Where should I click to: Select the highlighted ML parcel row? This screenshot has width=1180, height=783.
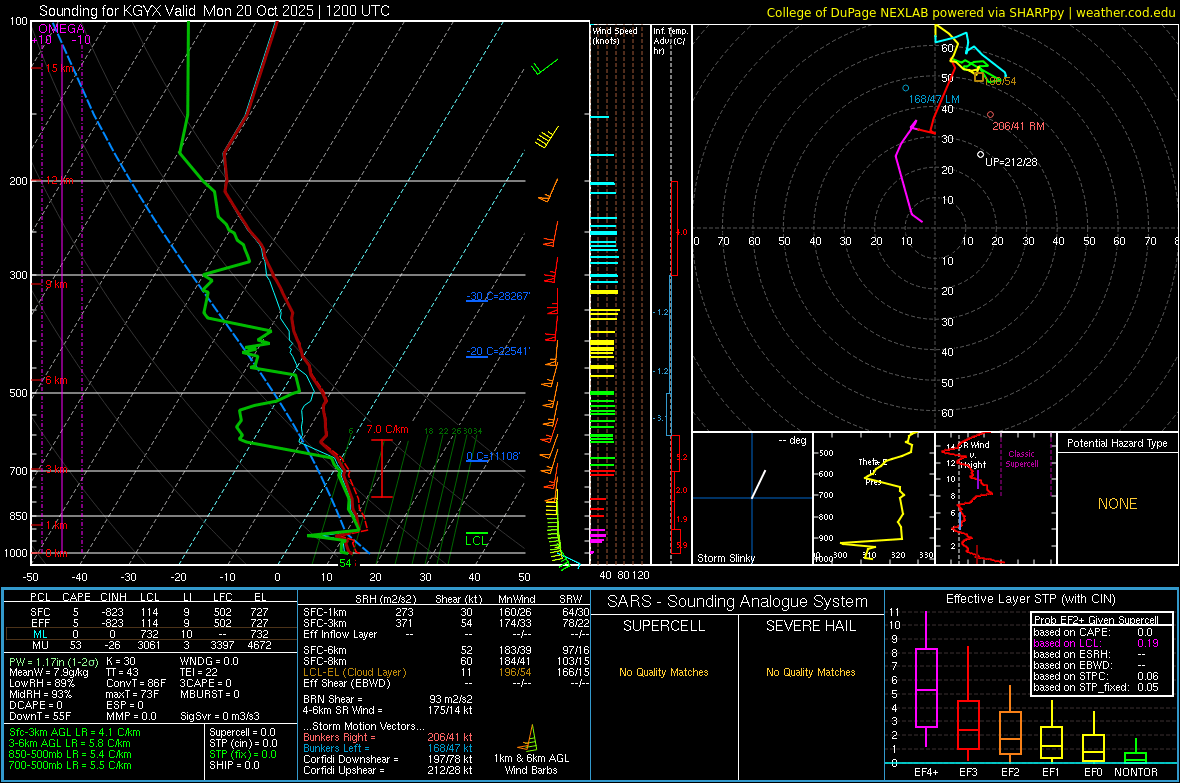point(151,634)
